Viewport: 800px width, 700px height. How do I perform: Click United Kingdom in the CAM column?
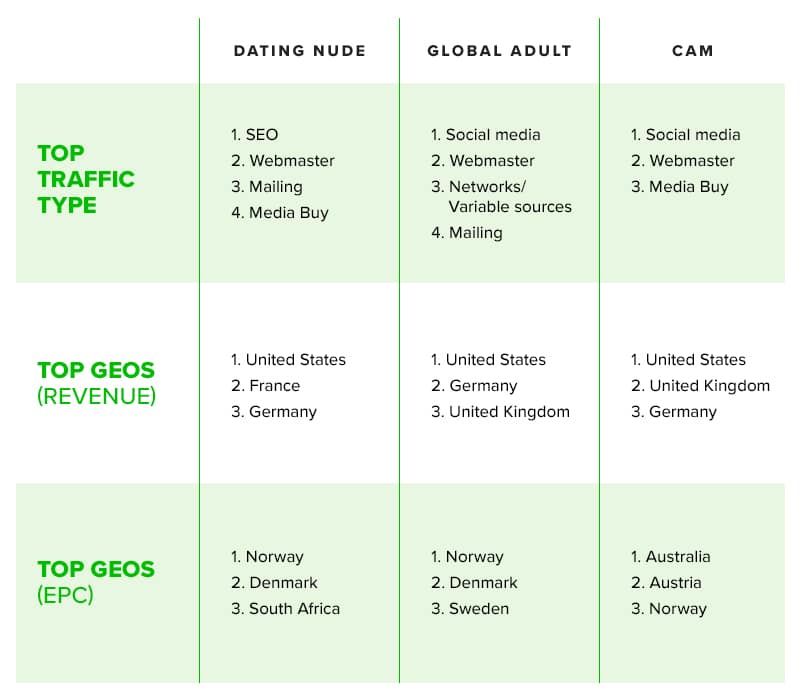tap(709, 386)
